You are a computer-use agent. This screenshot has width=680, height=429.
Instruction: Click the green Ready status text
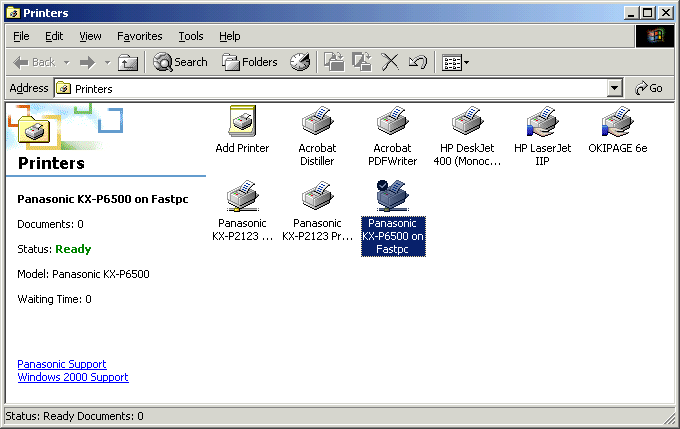(x=73, y=249)
